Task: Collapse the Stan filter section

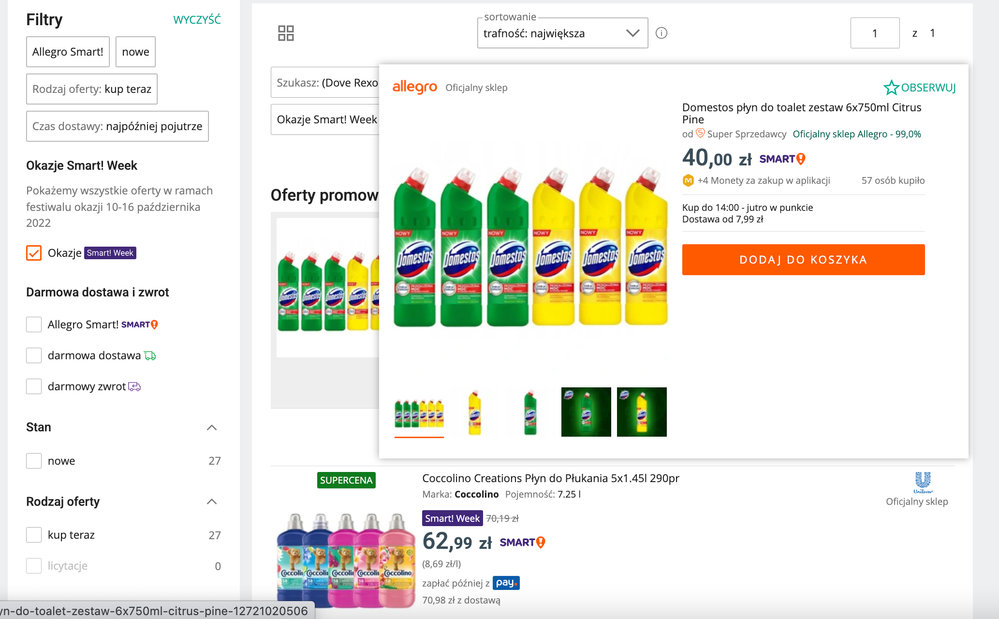Action: pos(212,427)
